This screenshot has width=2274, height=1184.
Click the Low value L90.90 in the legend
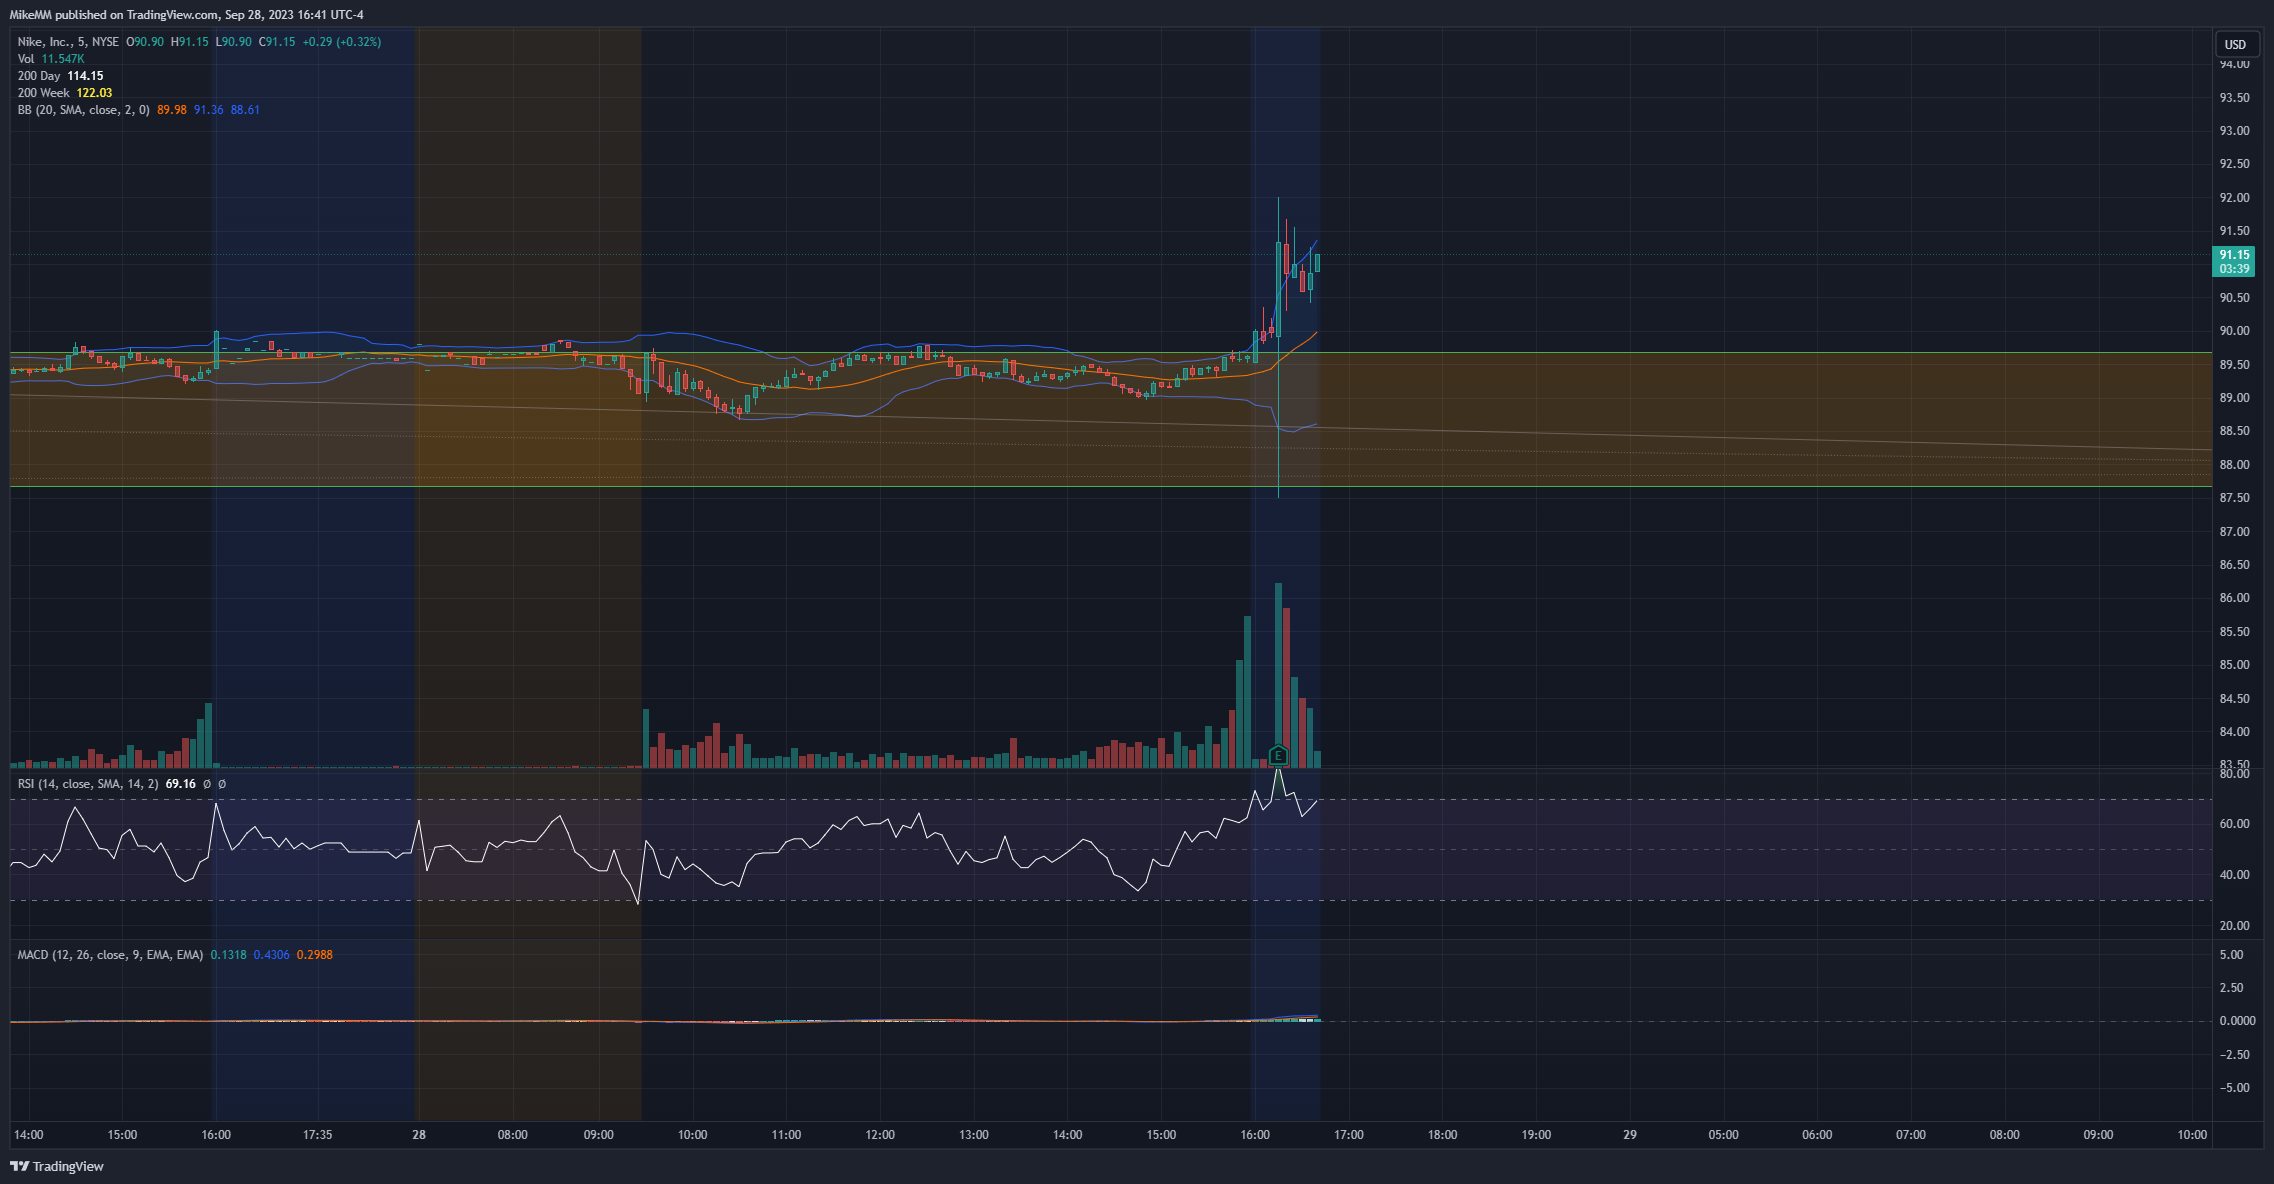pos(234,42)
